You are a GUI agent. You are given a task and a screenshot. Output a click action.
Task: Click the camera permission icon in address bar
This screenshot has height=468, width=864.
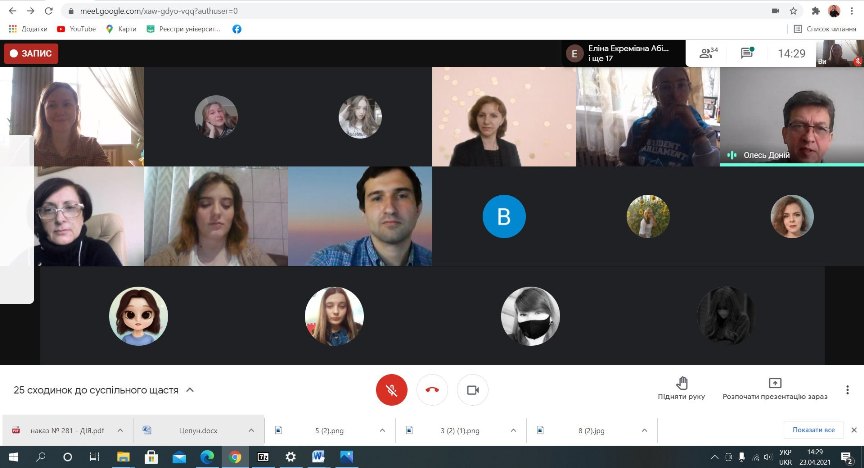click(775, 11)
